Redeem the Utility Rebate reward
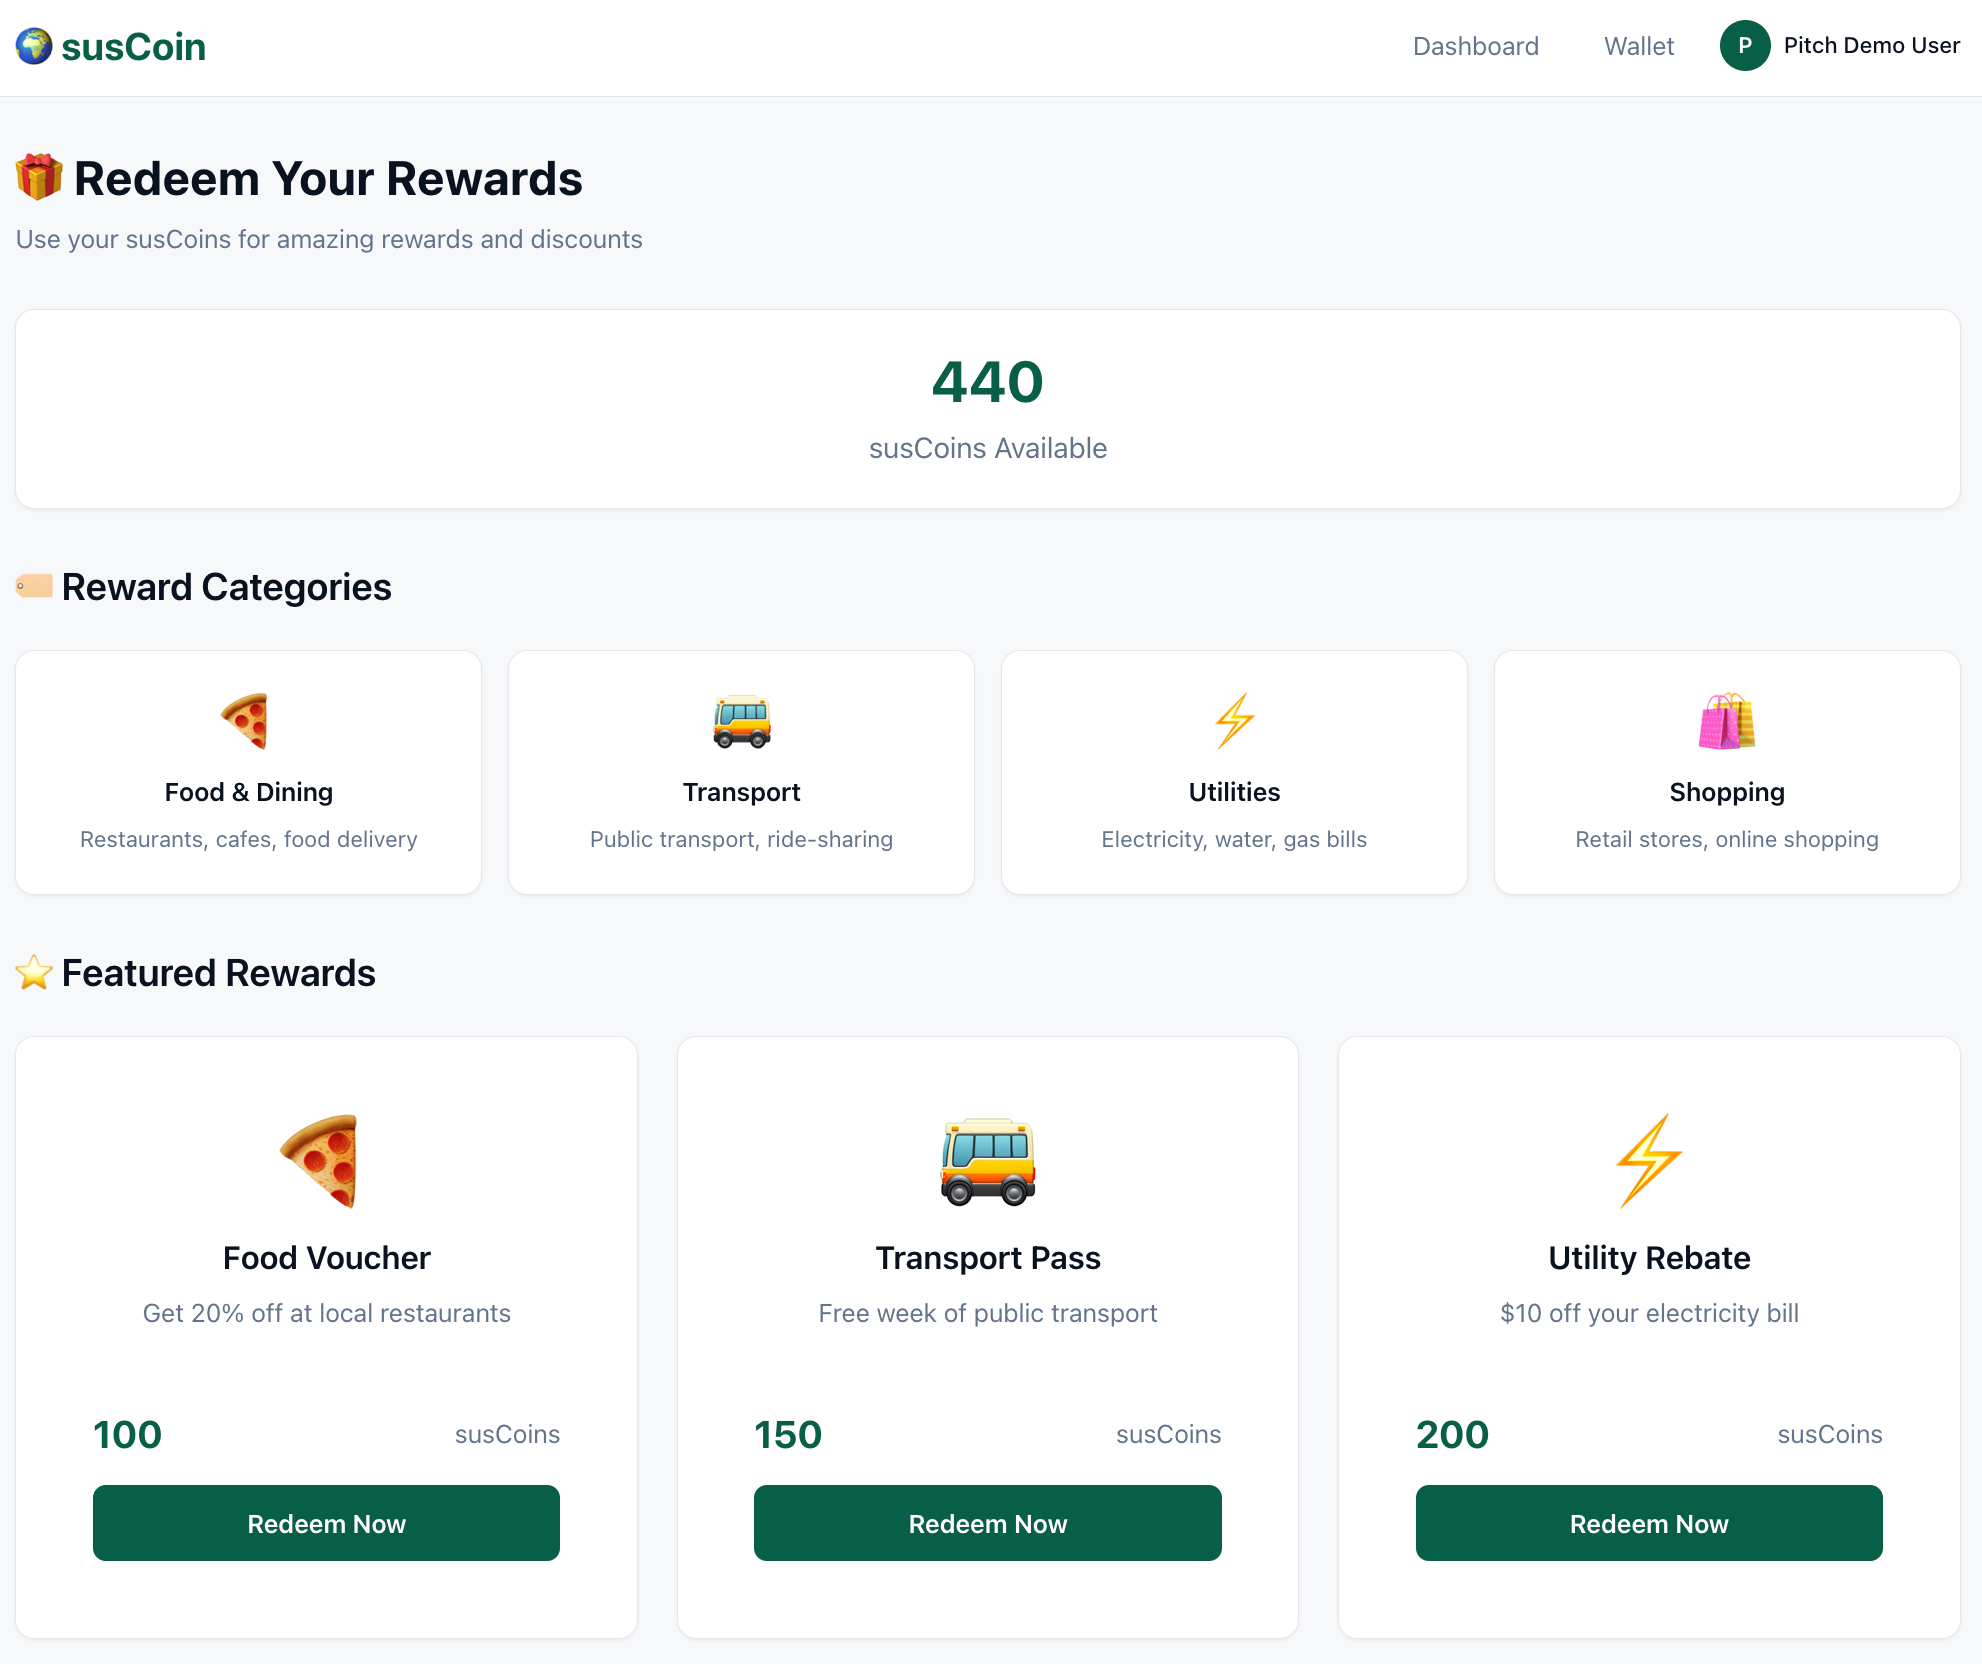This screenshot has width=1982, height=1664. point(1648,1523)
